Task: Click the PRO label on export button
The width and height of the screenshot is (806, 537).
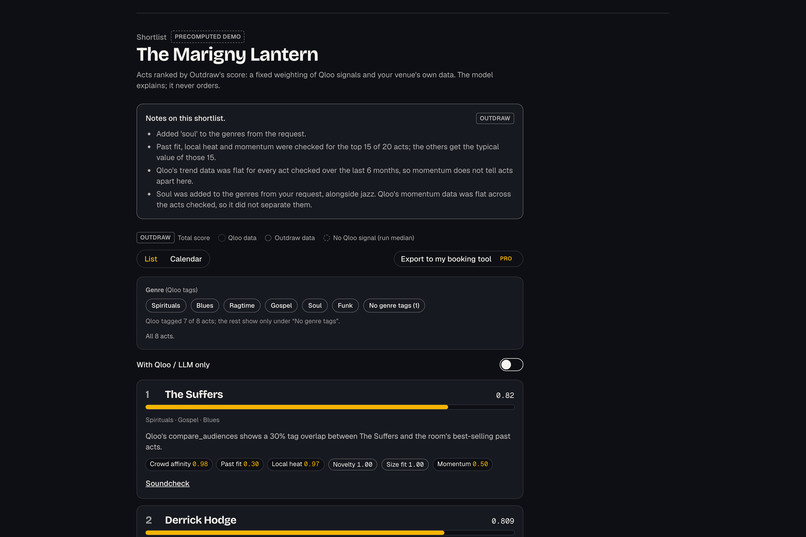Action: pyautogui.click(x=506, y=258)
